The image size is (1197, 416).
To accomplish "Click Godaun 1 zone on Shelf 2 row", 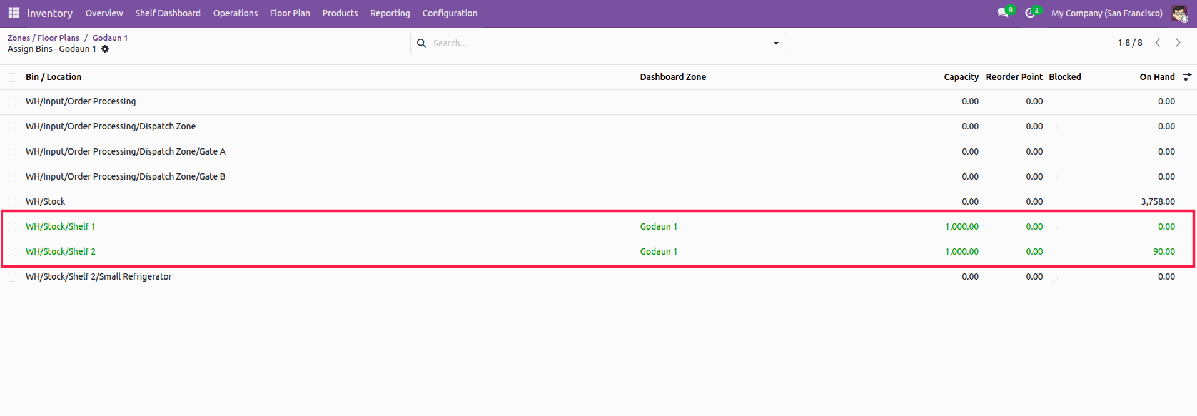I will click(x=659, y=252).
